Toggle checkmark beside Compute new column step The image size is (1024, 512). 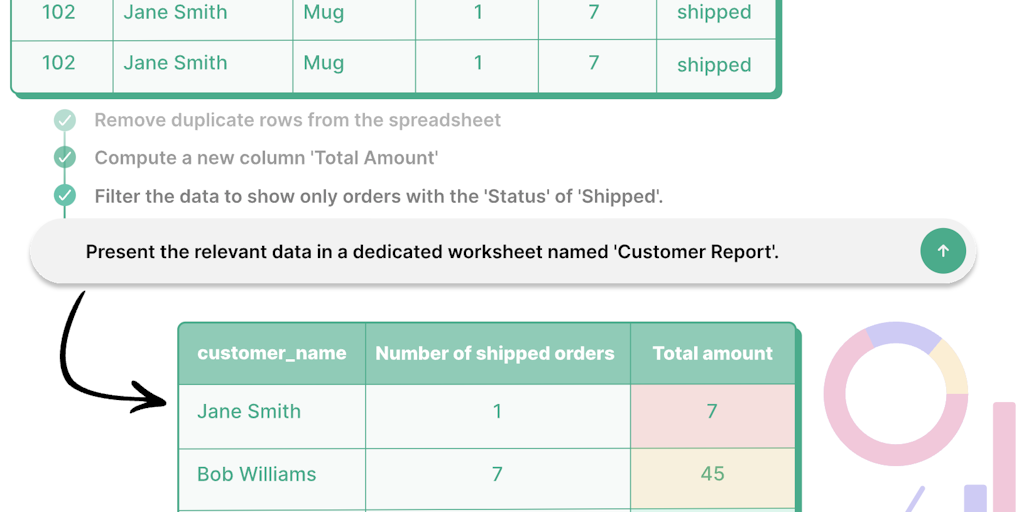65,158
